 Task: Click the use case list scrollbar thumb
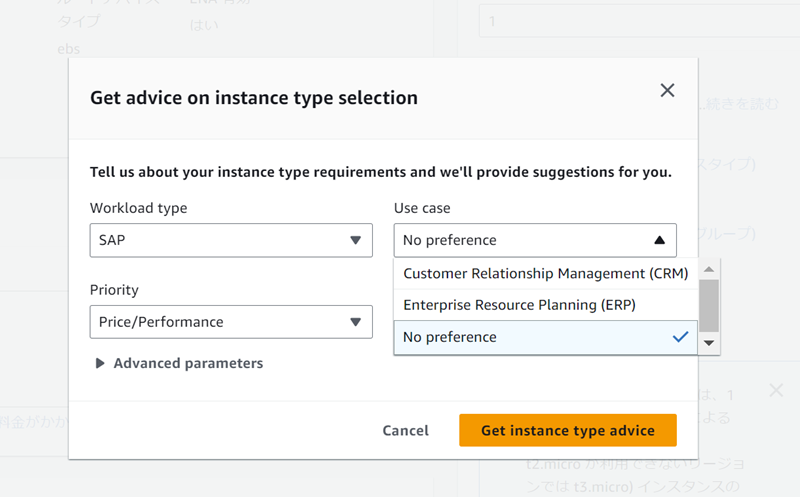(709, 306)
